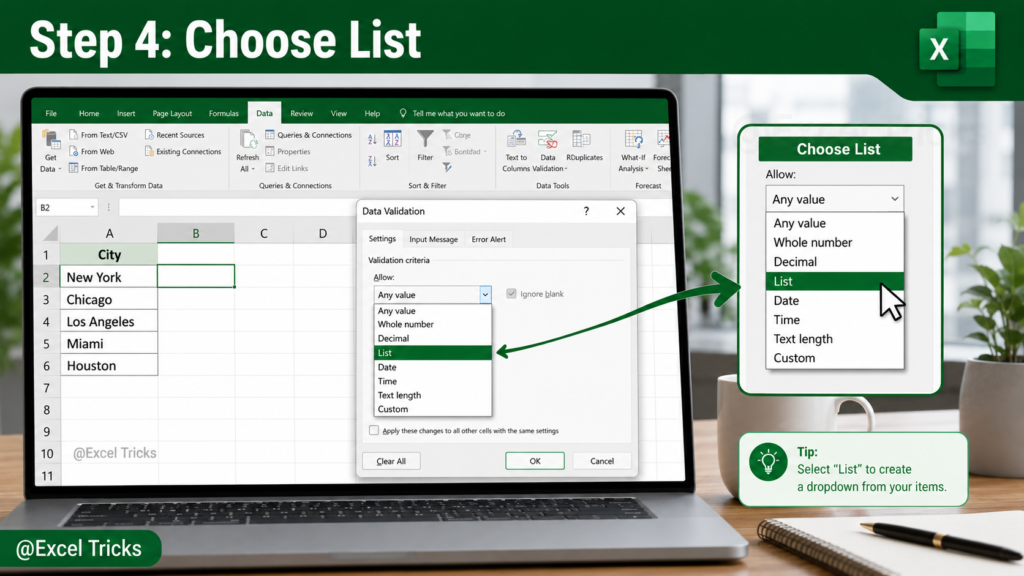Open the Get Data dropdown arrow

point(59,168)
